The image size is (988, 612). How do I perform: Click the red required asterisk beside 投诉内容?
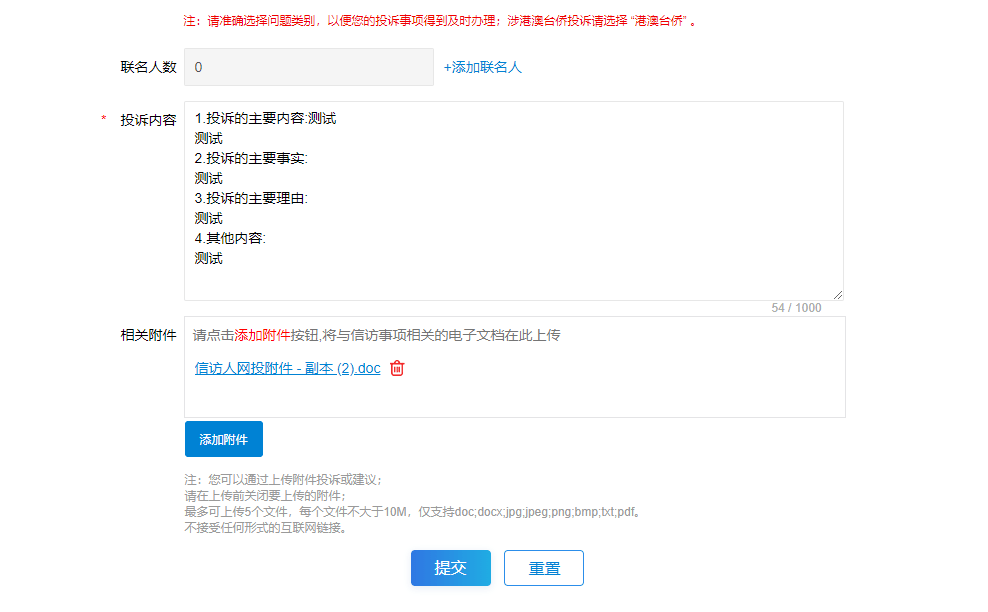pyautogui.click(x=104, y=120)
